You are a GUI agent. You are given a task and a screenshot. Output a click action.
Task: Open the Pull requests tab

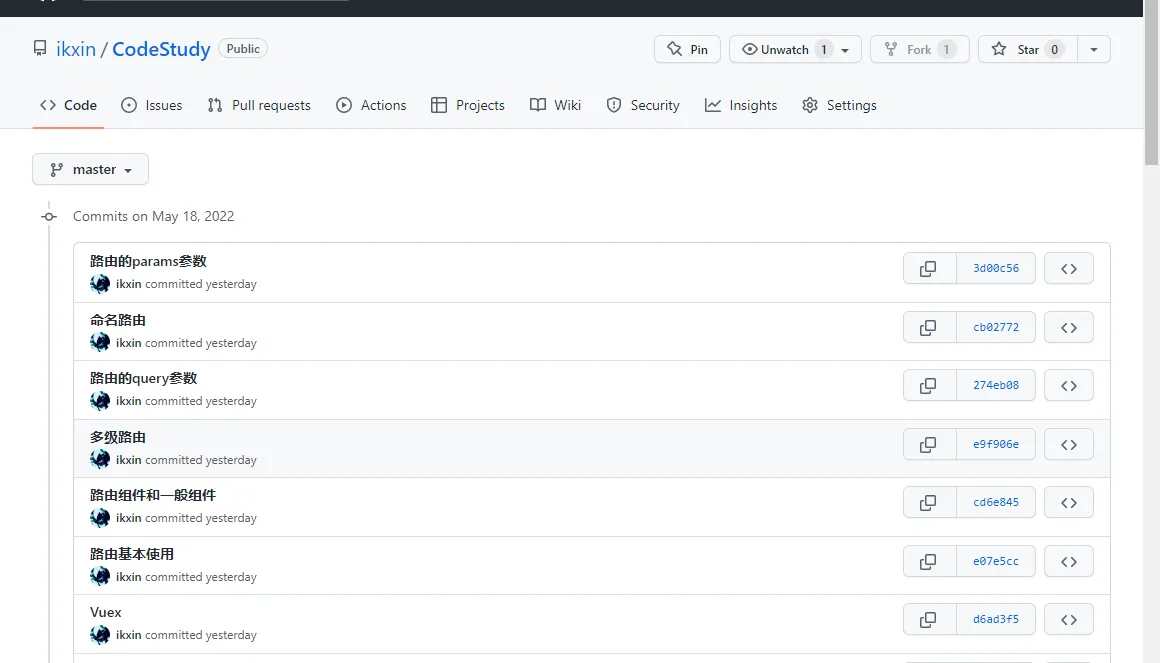(259, 105)
